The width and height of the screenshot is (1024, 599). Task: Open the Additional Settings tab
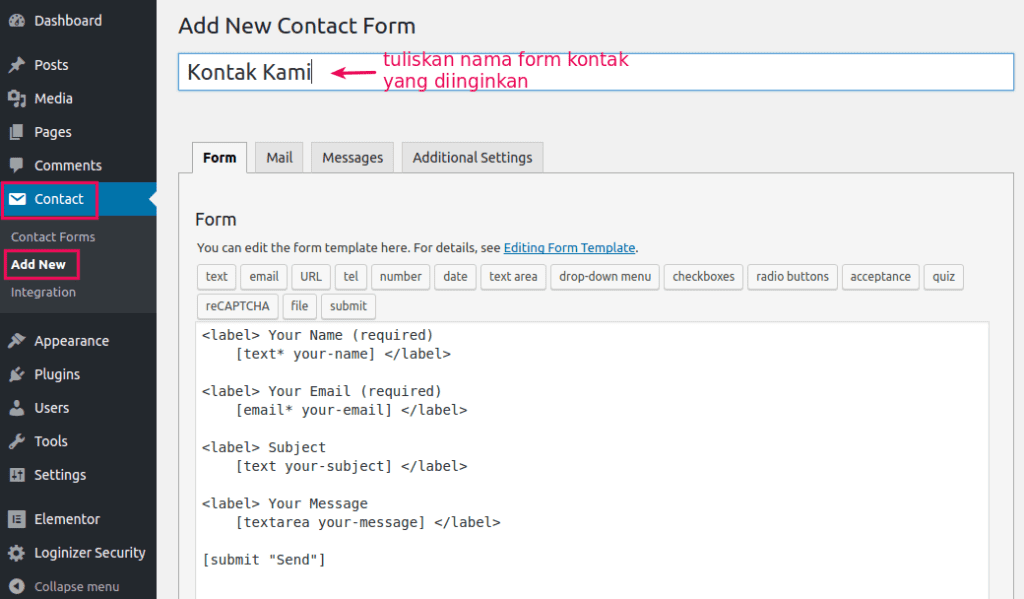[472, 157]
